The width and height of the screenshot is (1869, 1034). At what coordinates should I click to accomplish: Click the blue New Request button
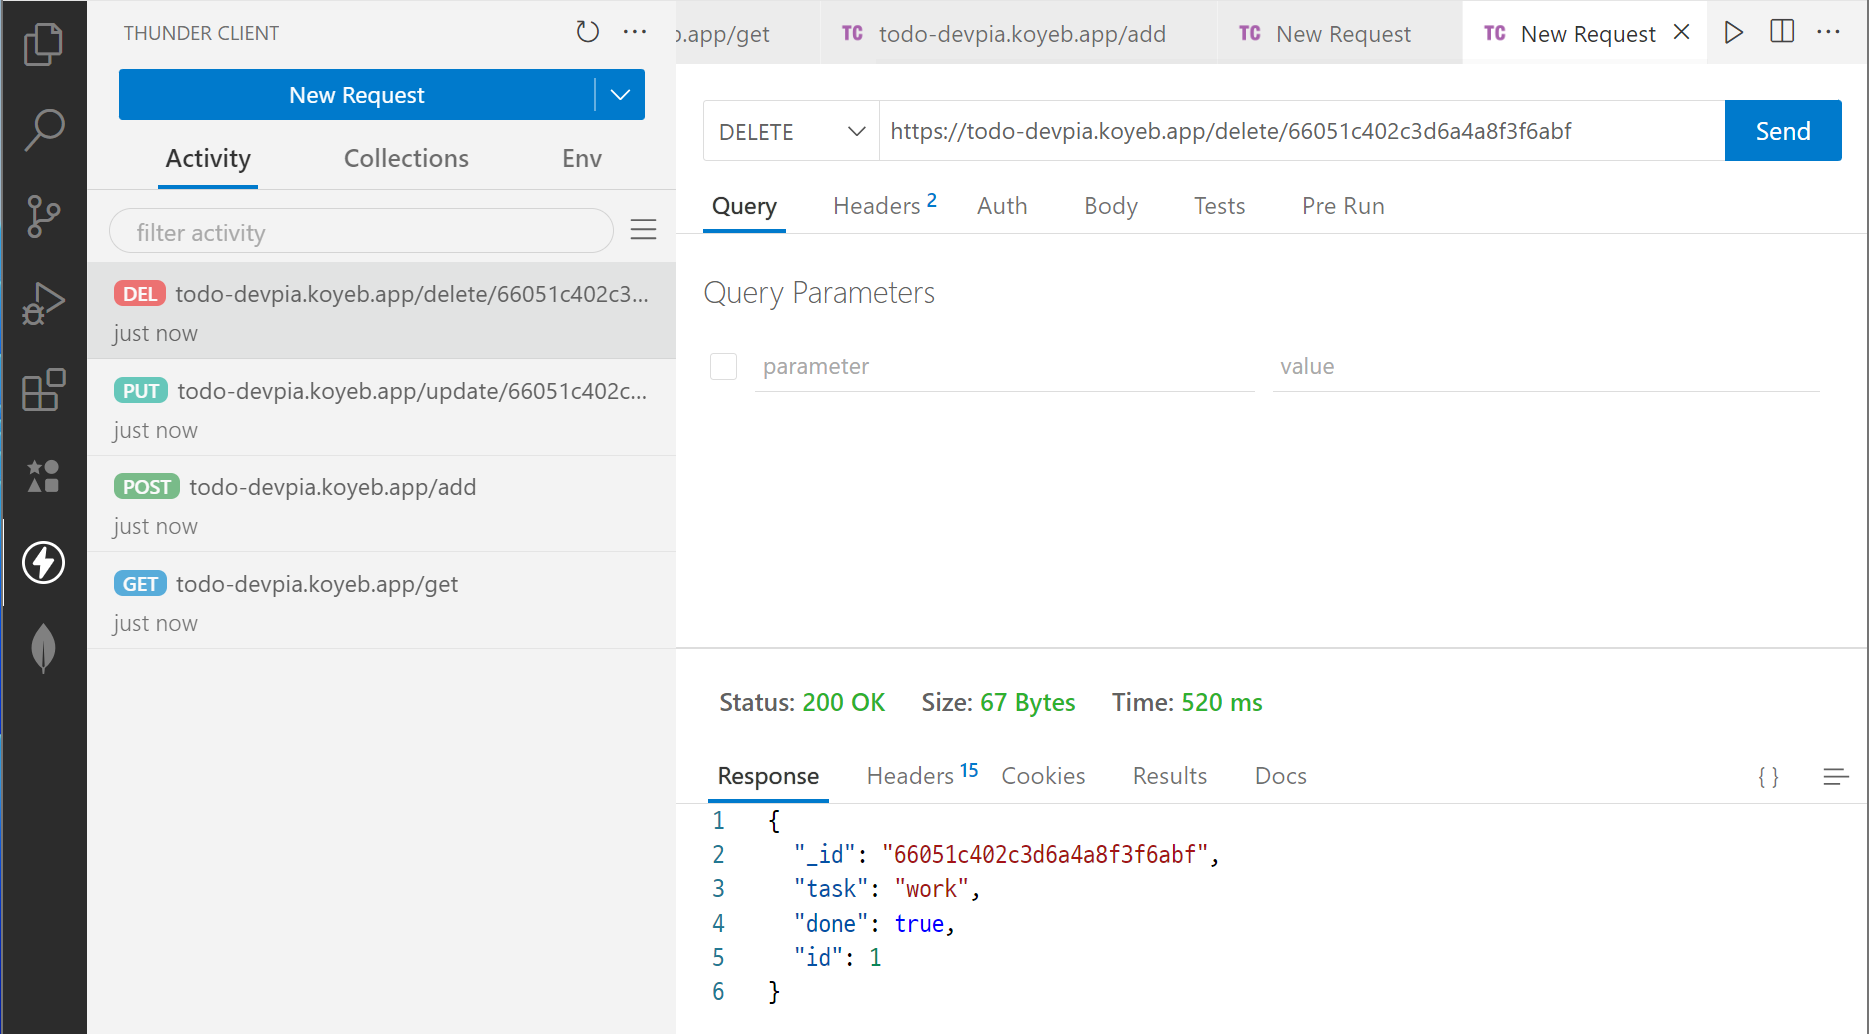(x=356, y=95)
